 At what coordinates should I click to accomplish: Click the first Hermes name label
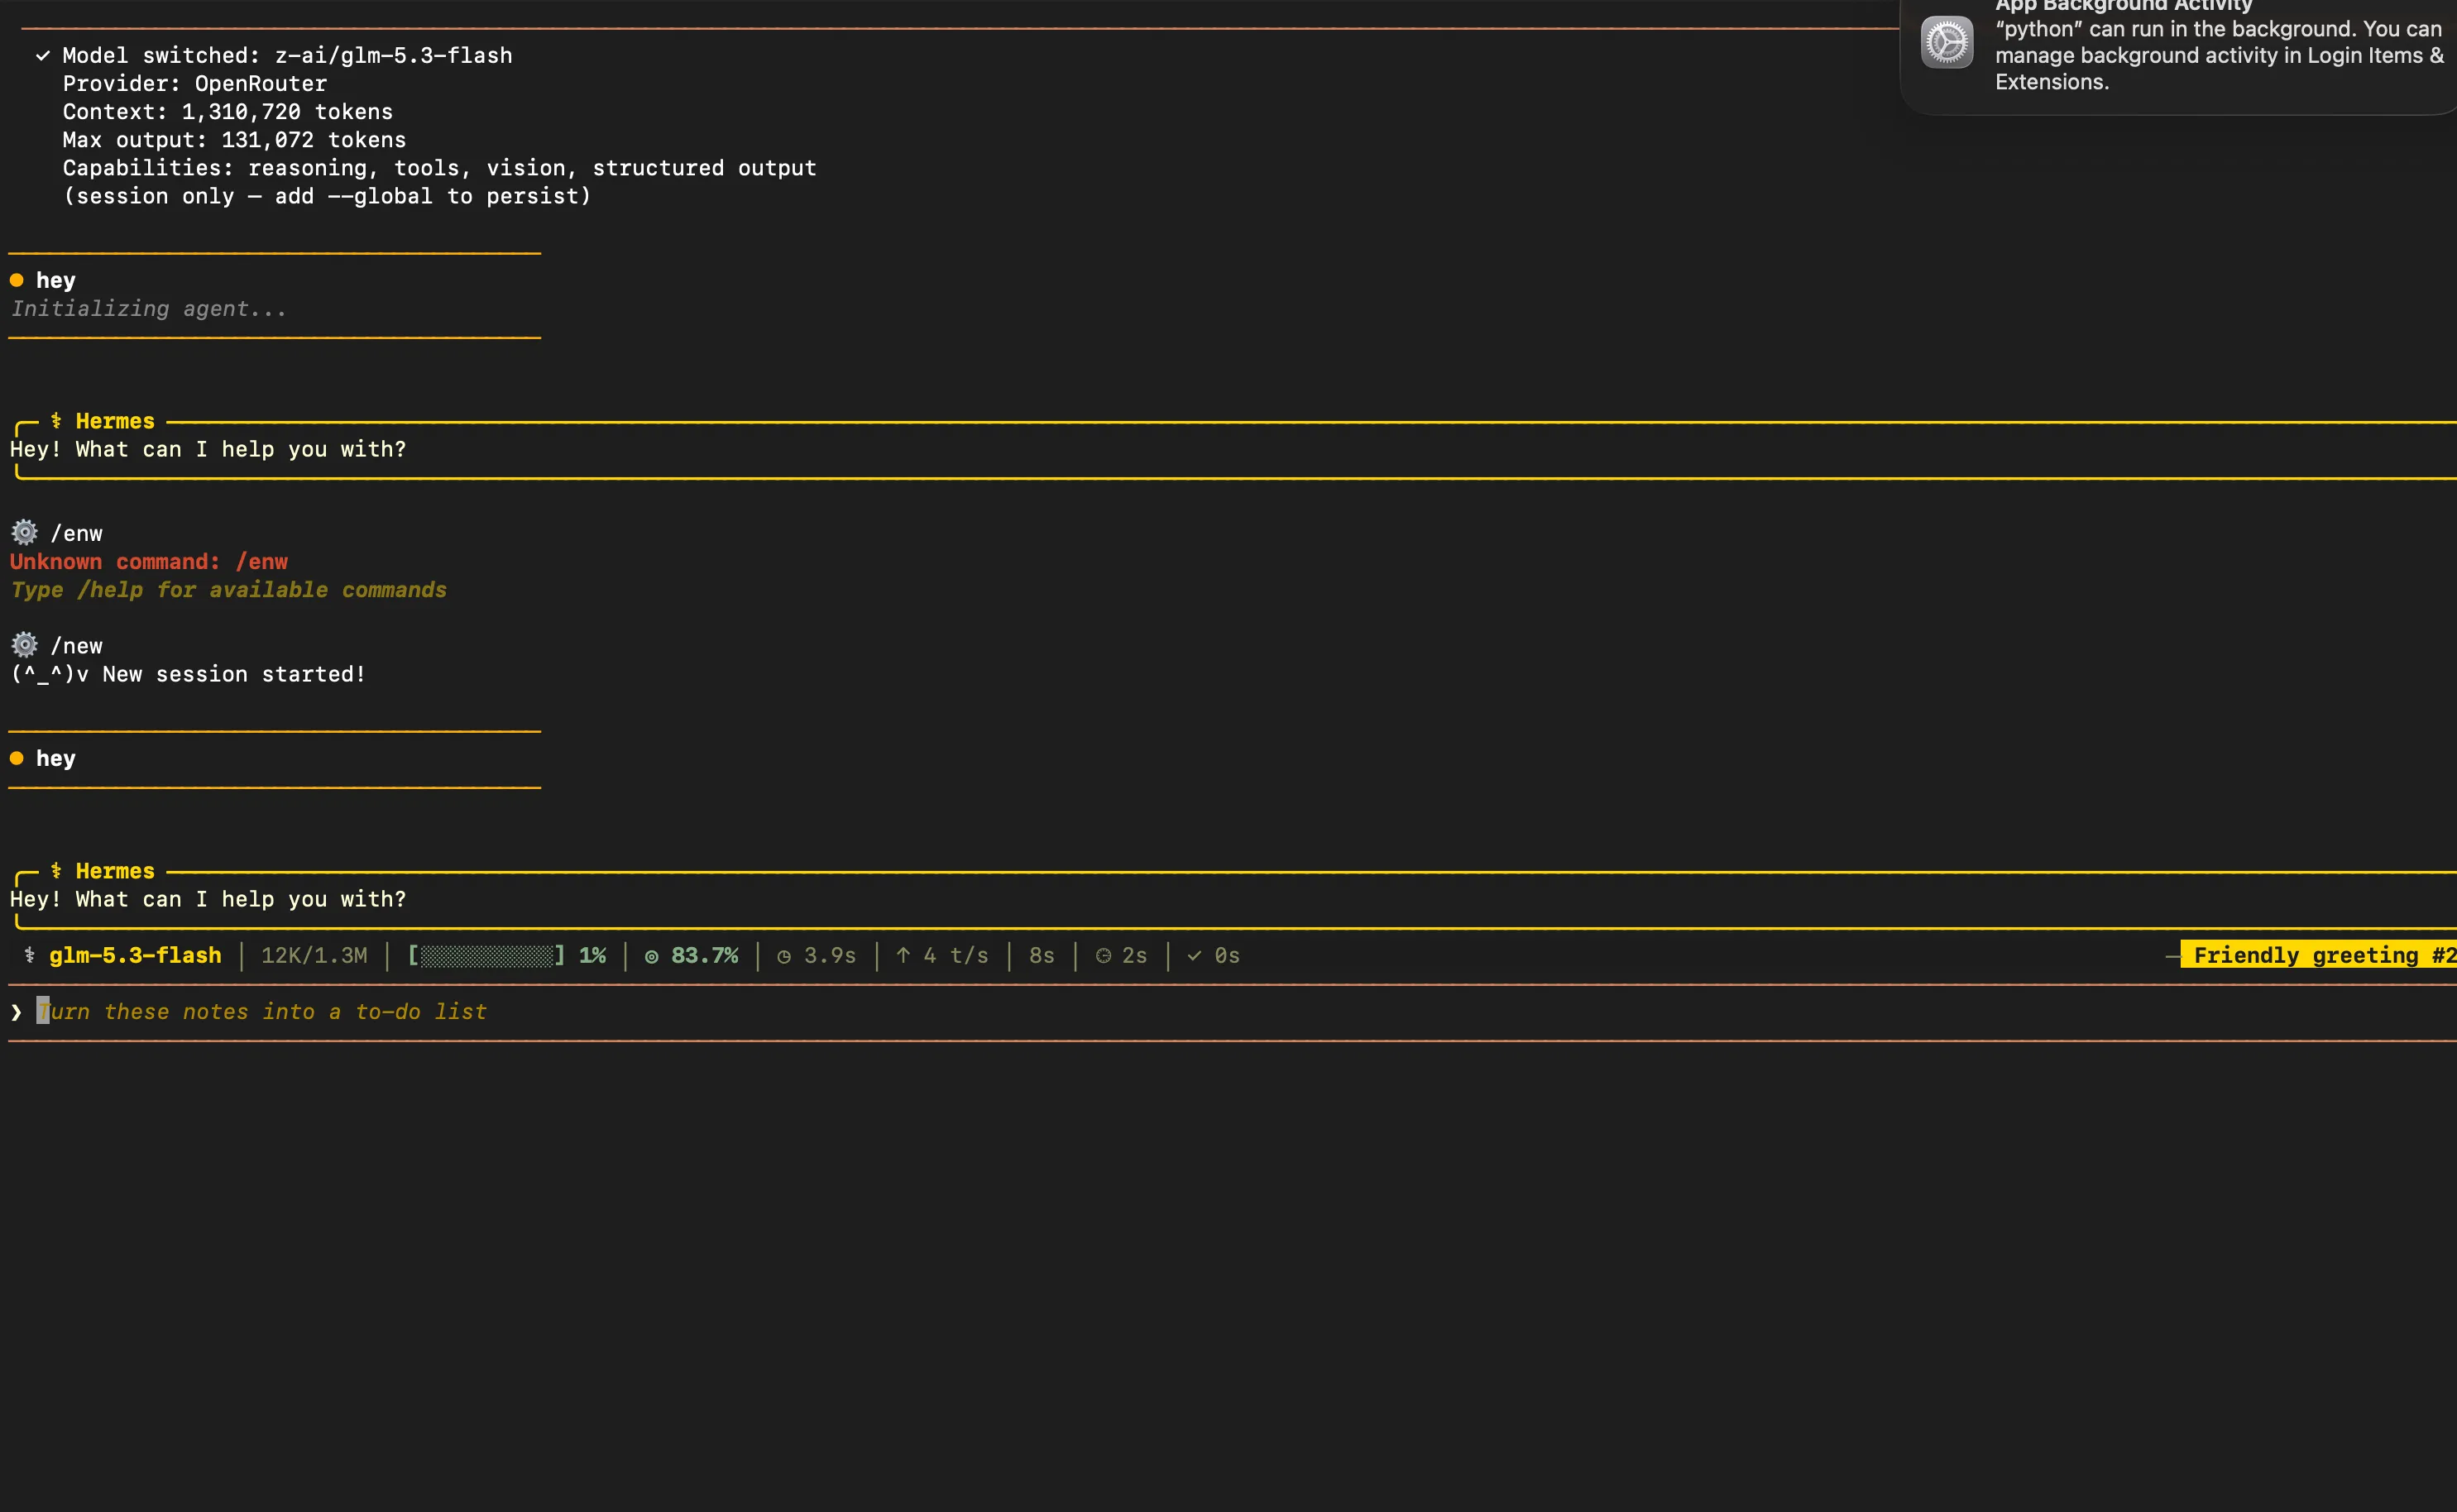click(x=115, y=421)
